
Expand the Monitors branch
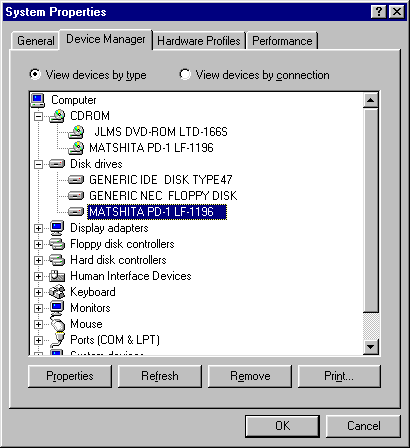(39, 308)
